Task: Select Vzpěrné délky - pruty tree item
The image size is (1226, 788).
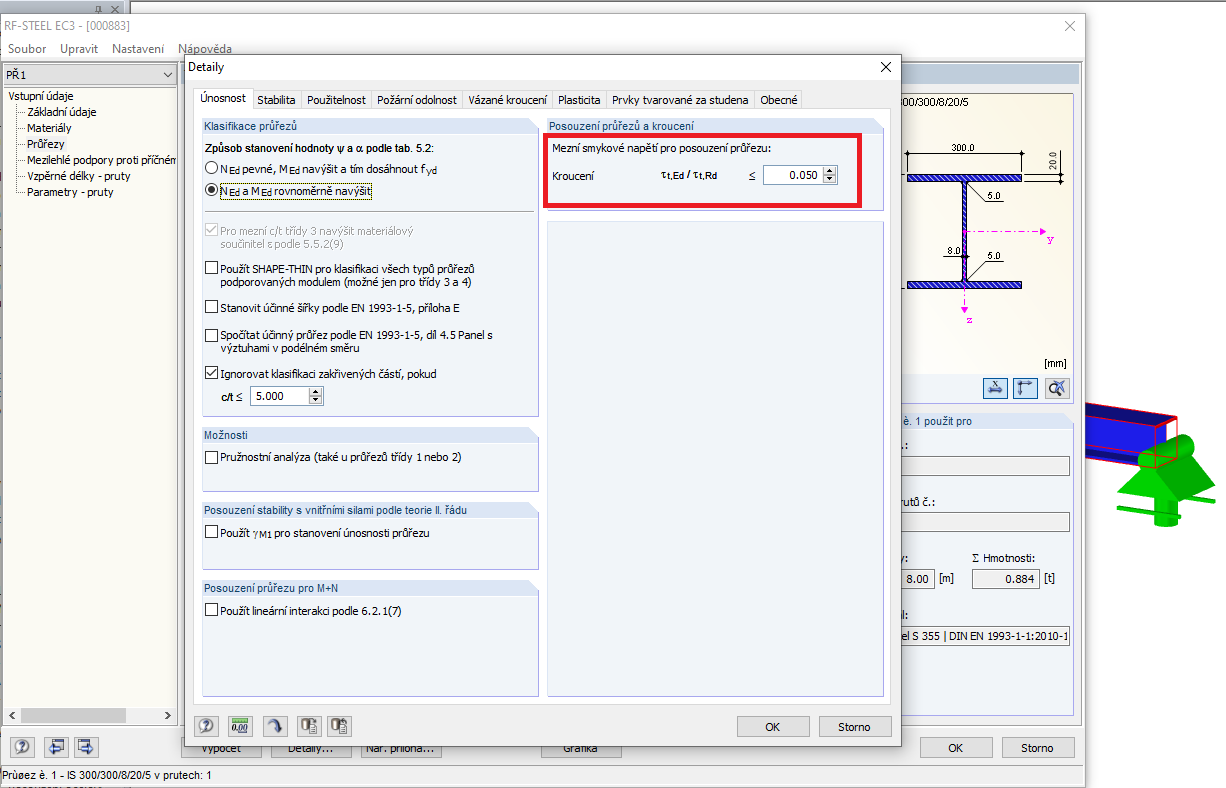Action: coord(78,176)
